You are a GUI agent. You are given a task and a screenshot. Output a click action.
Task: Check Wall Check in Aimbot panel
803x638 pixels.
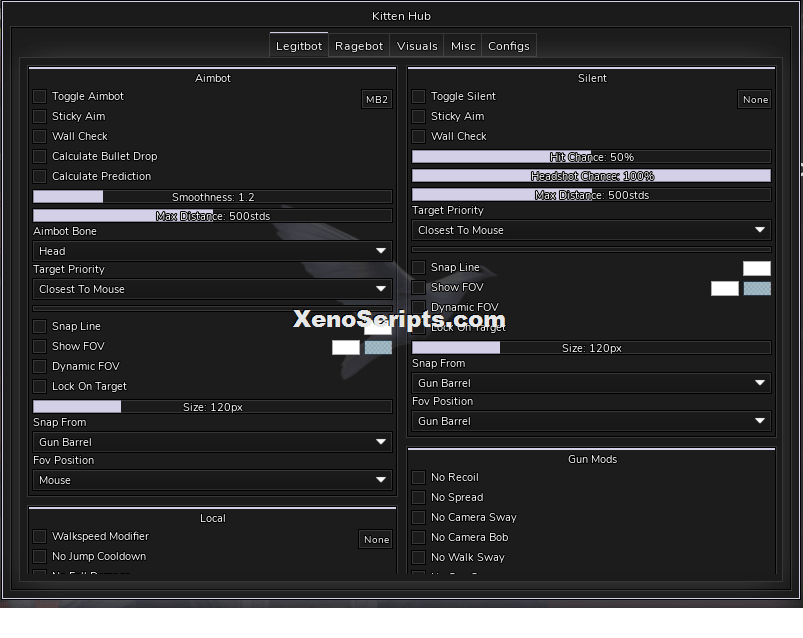point(39,136)
